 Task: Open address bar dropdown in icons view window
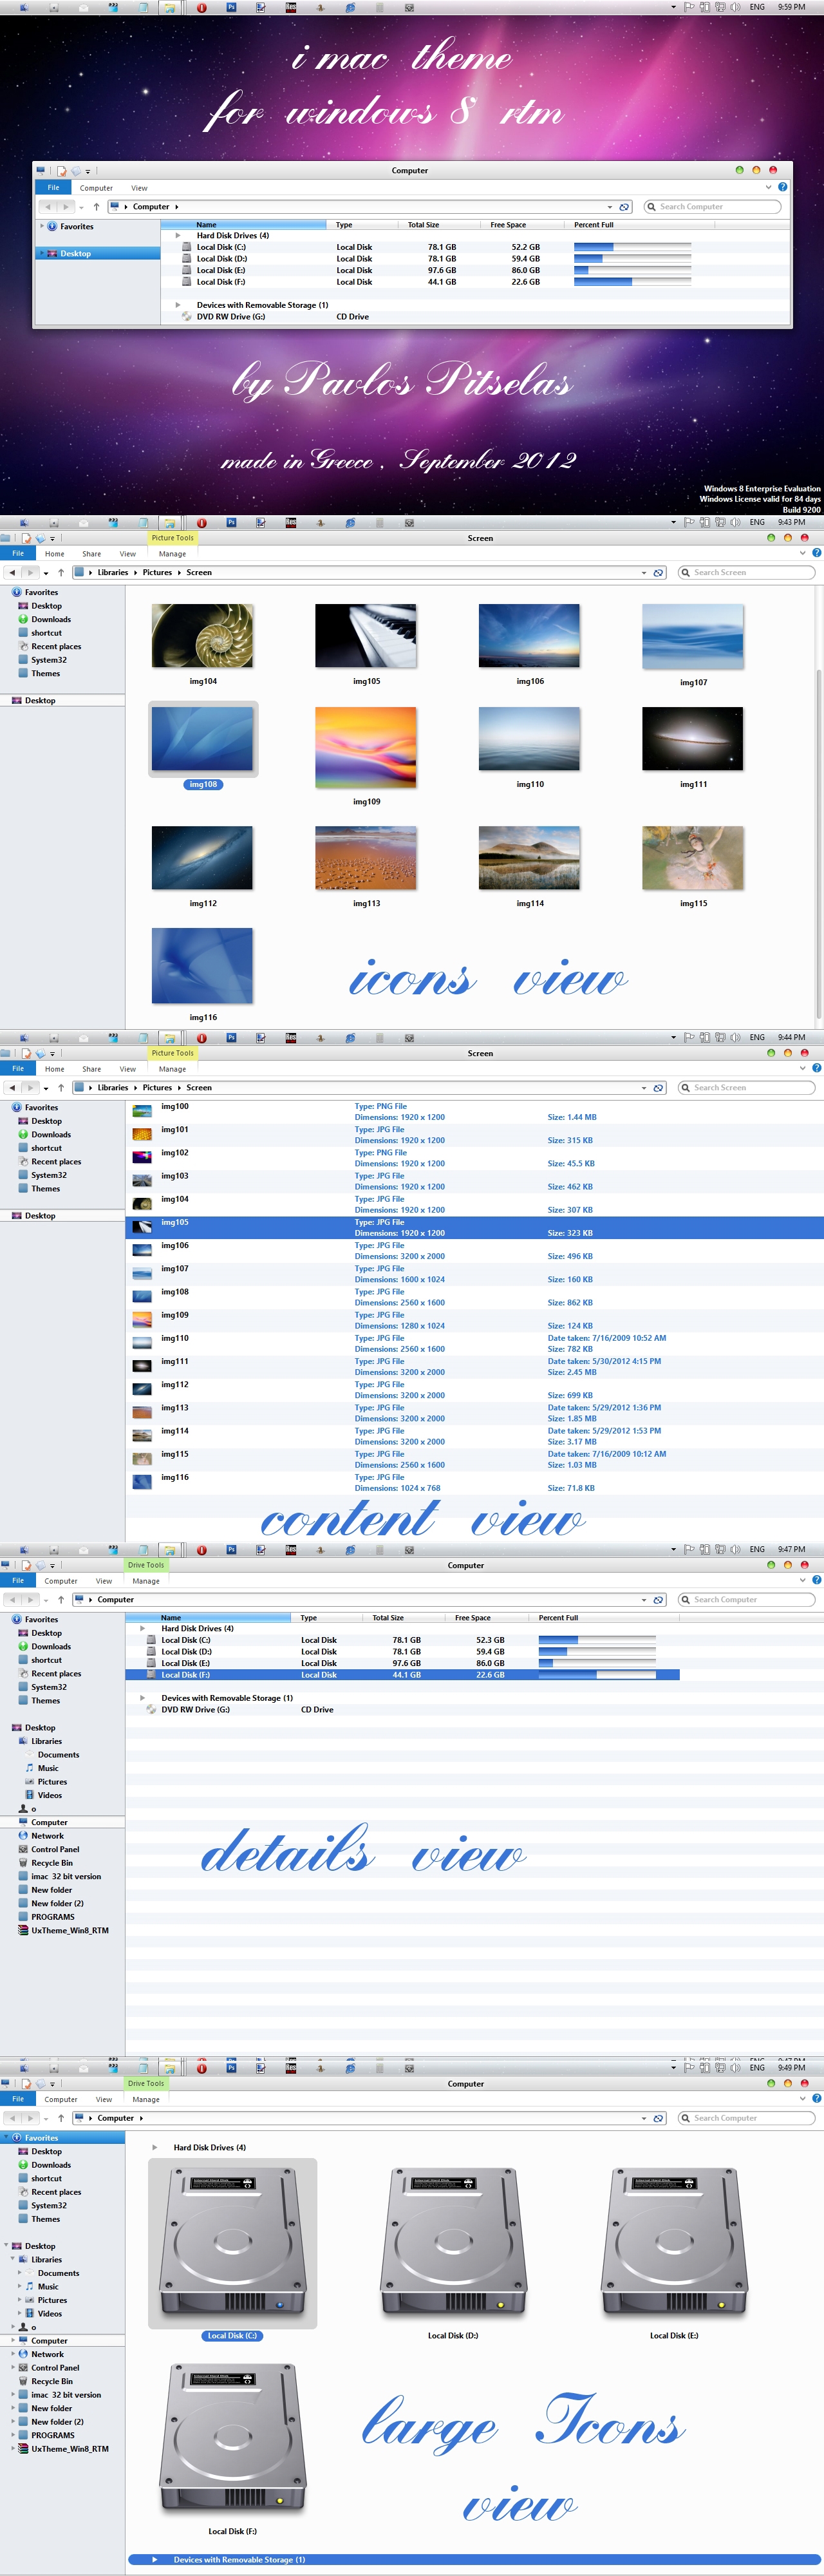pyautogui.click(x=644, y=573)
